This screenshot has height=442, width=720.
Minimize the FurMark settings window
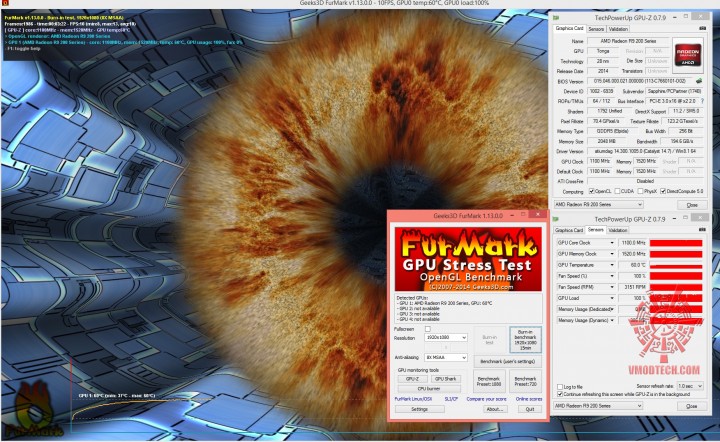pyautogui.click(x=512, y=215)
